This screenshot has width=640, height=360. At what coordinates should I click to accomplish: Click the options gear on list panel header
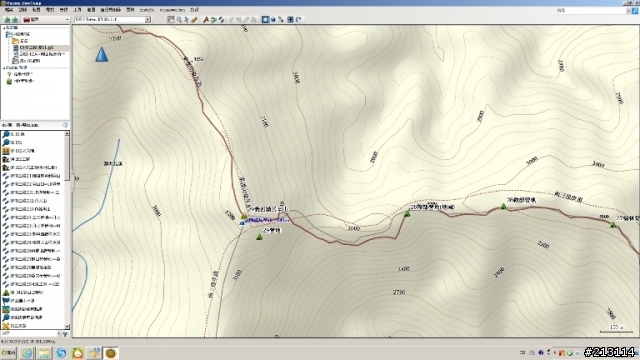(x=65, y=125)
